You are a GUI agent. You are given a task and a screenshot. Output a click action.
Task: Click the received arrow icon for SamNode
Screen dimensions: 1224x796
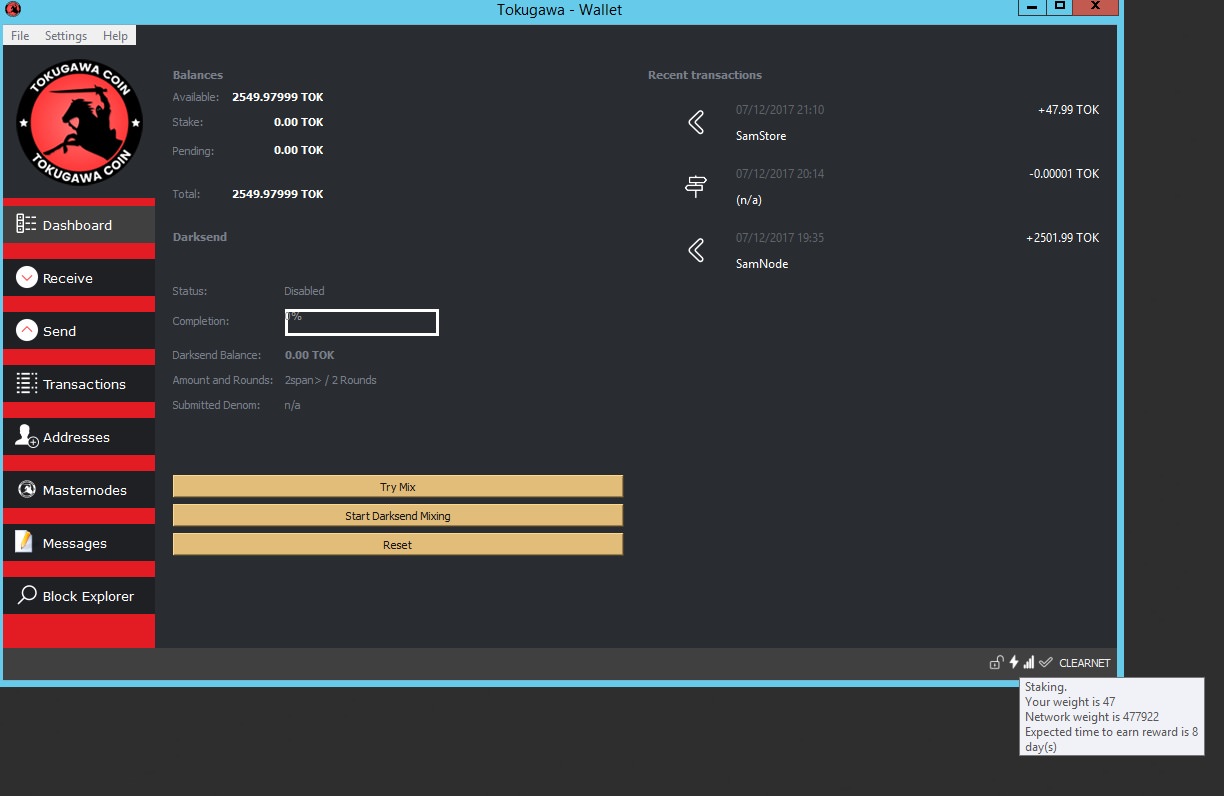tap(696, 250)
